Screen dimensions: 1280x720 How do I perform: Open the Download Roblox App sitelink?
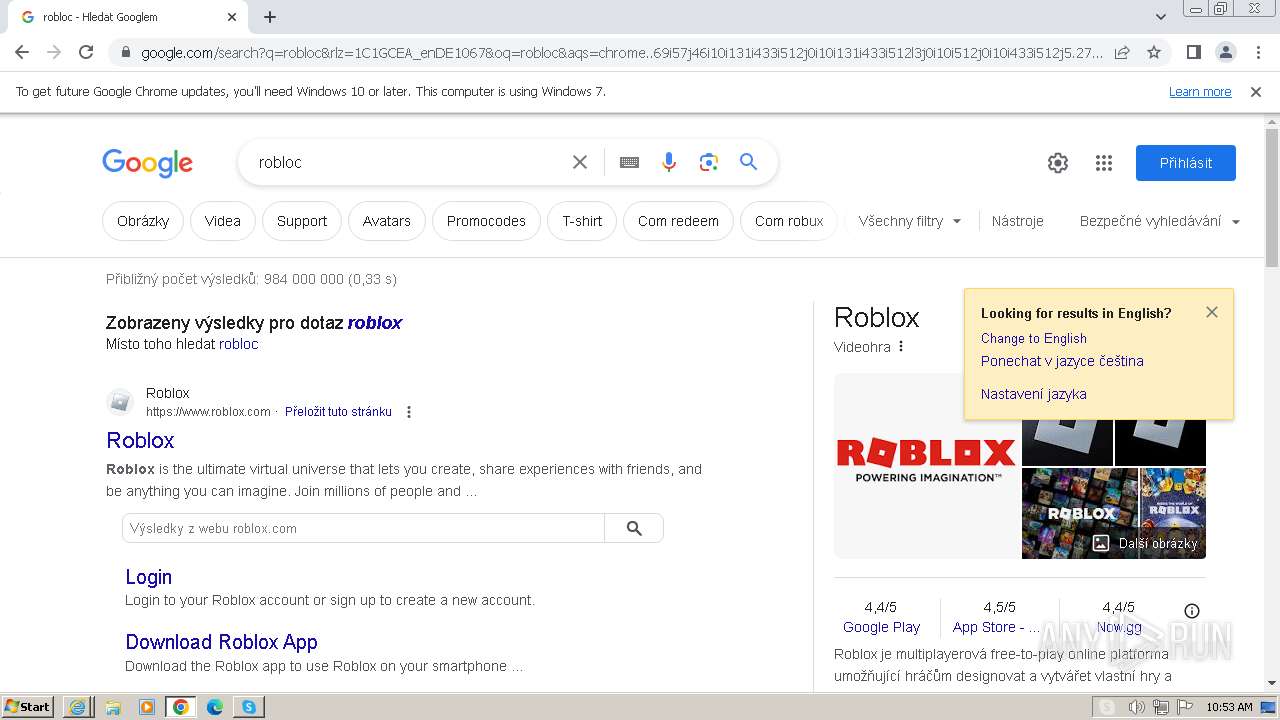(221, 642)
